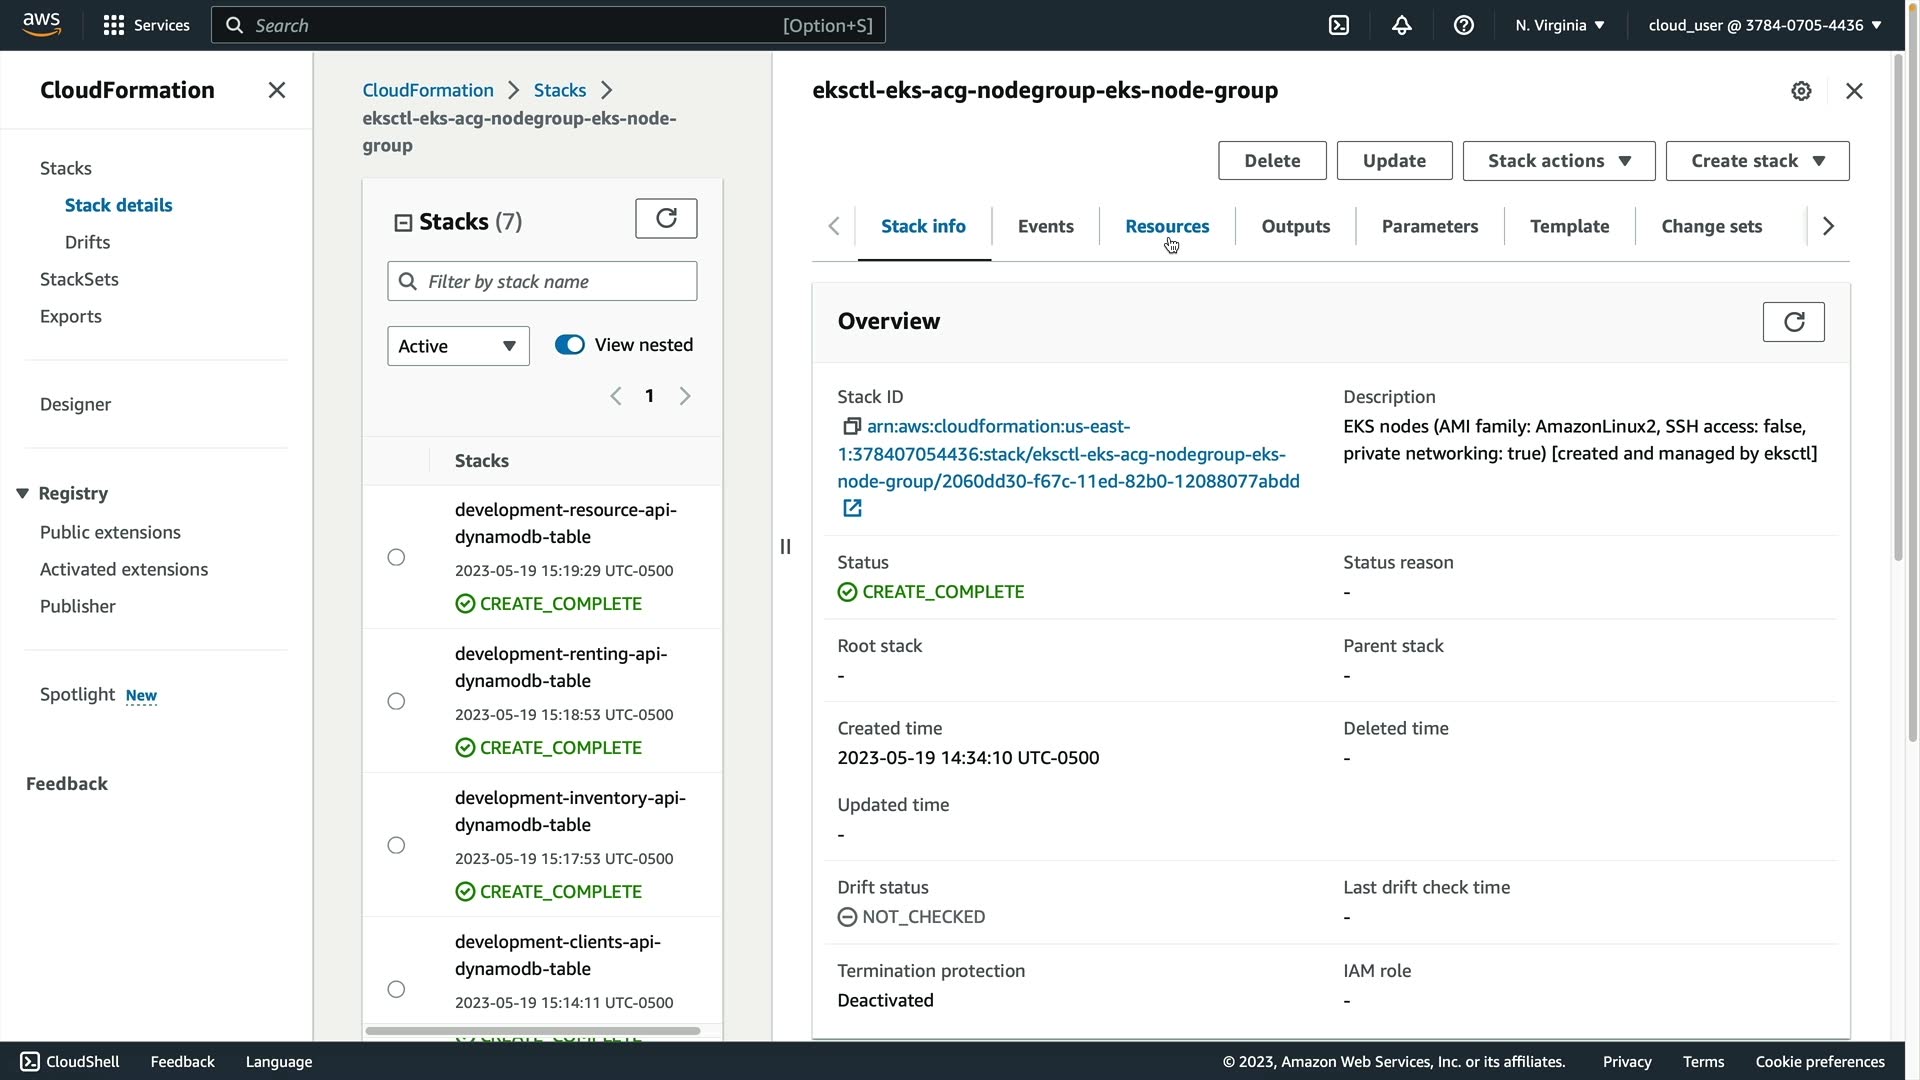Toggle the View nested switch

click(x=570, y=345)
